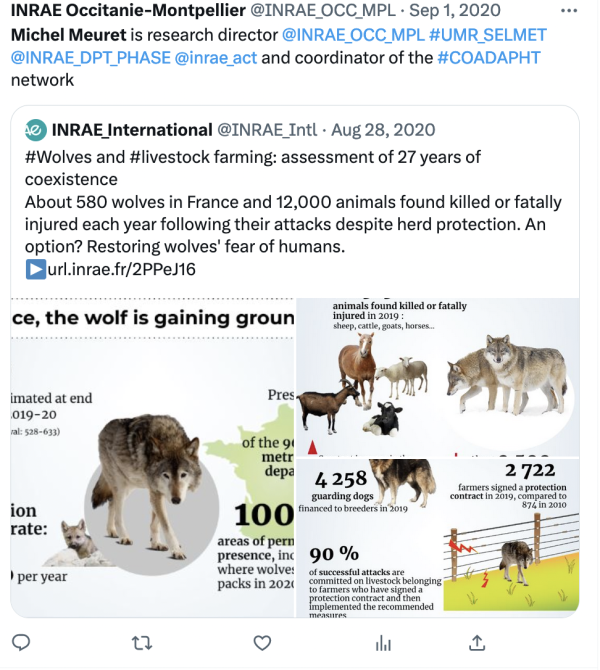Open the #COADAPHT hashtag
The width and height of the screenshot is (600, 670).
[489, 57]
